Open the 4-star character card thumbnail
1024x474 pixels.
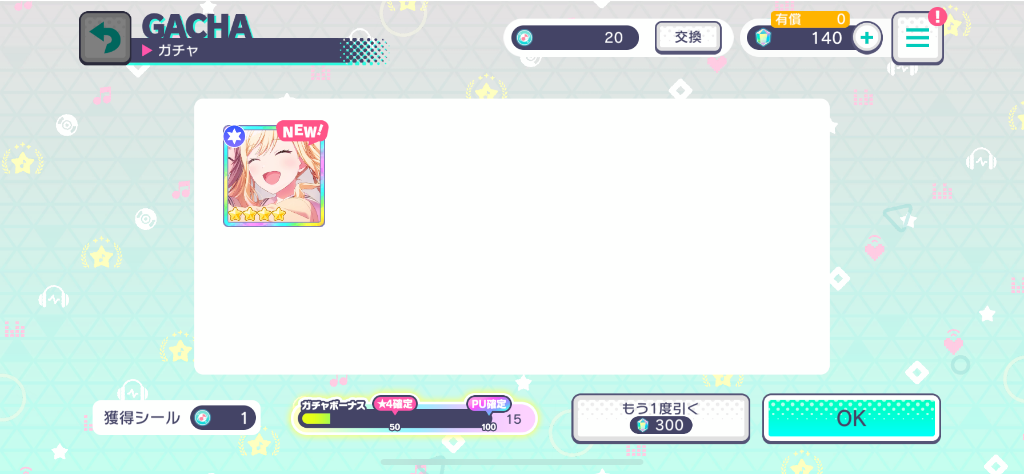274,176
